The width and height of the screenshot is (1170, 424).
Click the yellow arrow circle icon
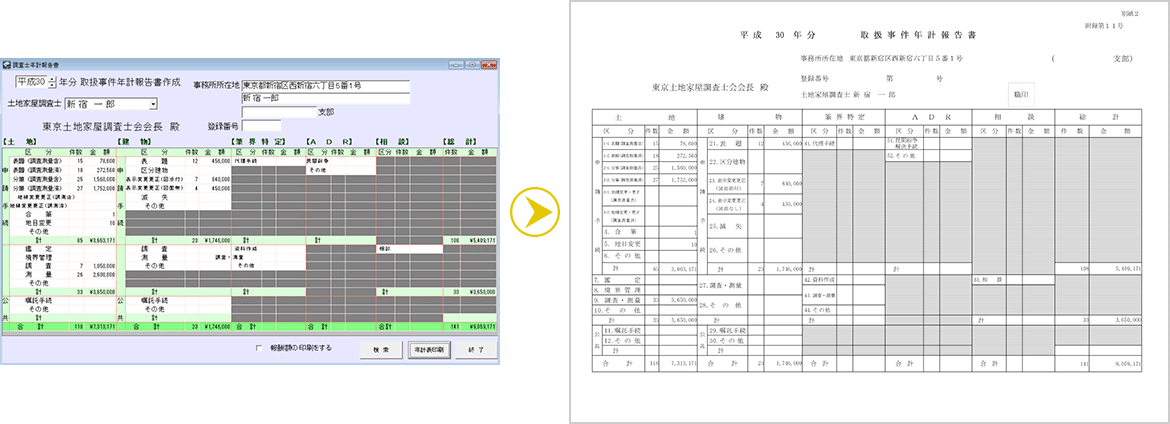pos(534,212)
